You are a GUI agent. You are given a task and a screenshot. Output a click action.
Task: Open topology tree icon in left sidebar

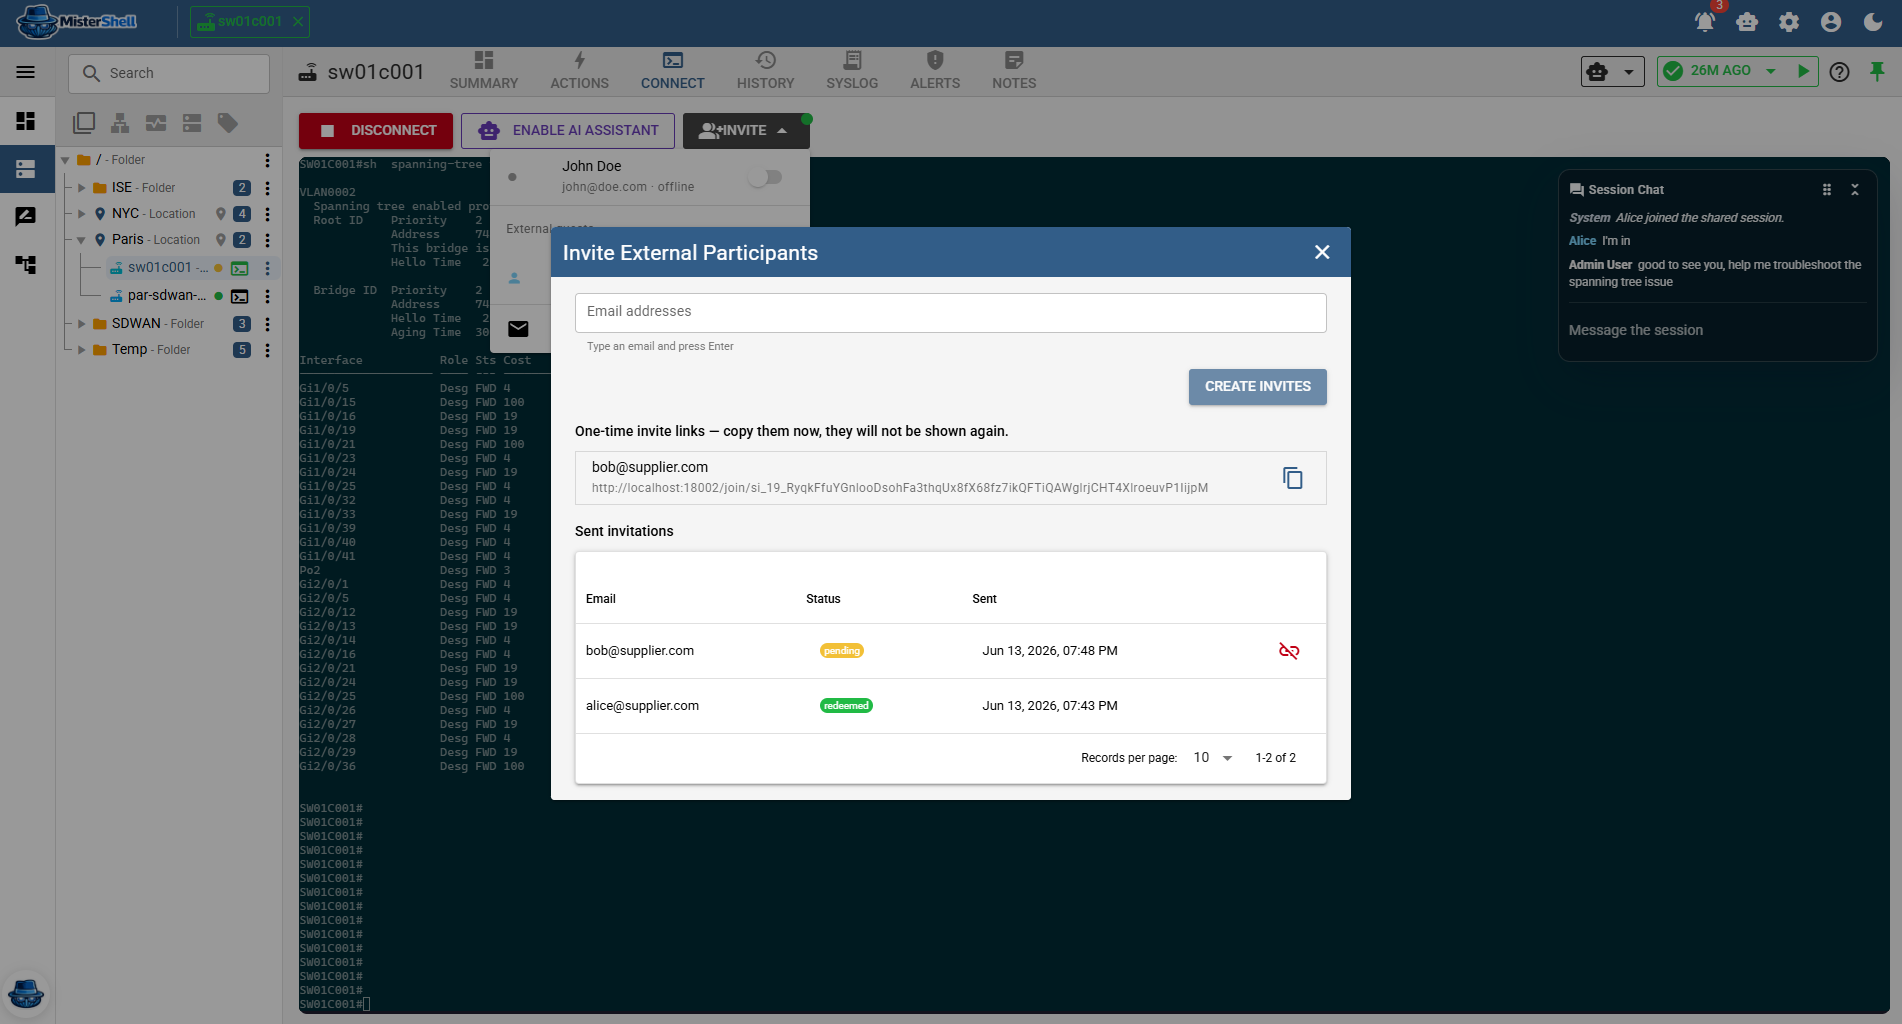(x=26, y=264)
